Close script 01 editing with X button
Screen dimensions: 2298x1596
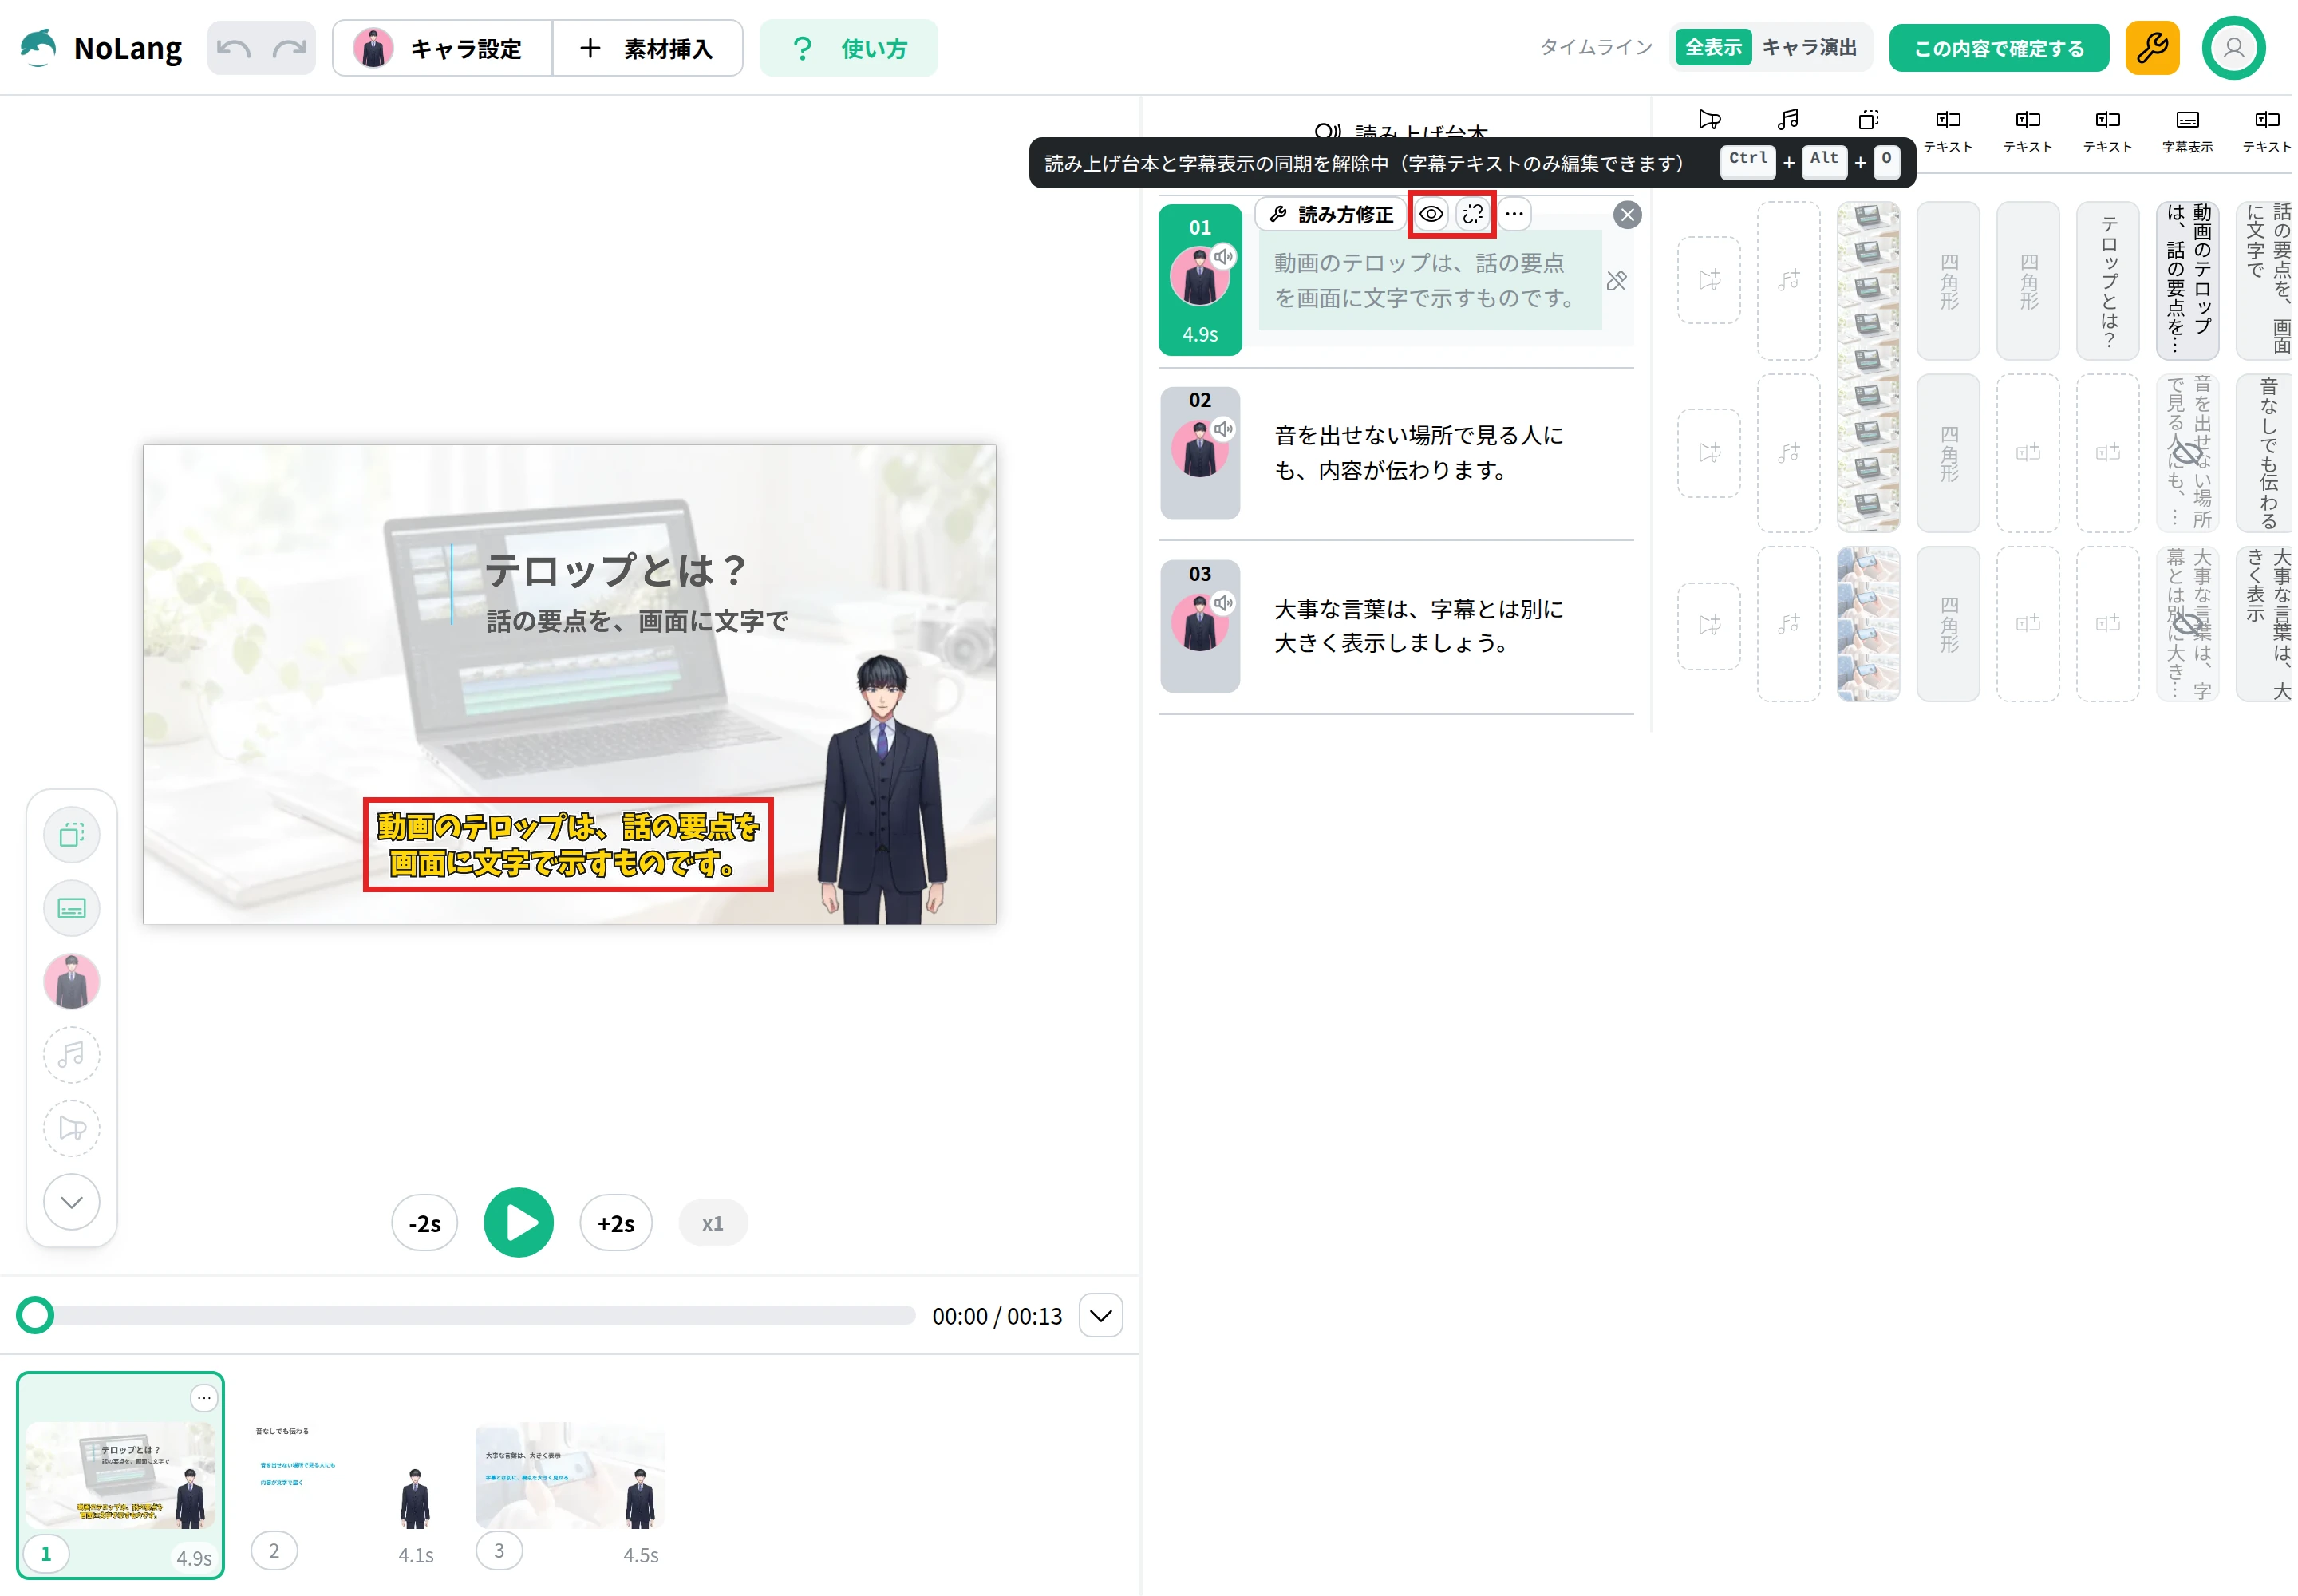tap(1627, 215)
